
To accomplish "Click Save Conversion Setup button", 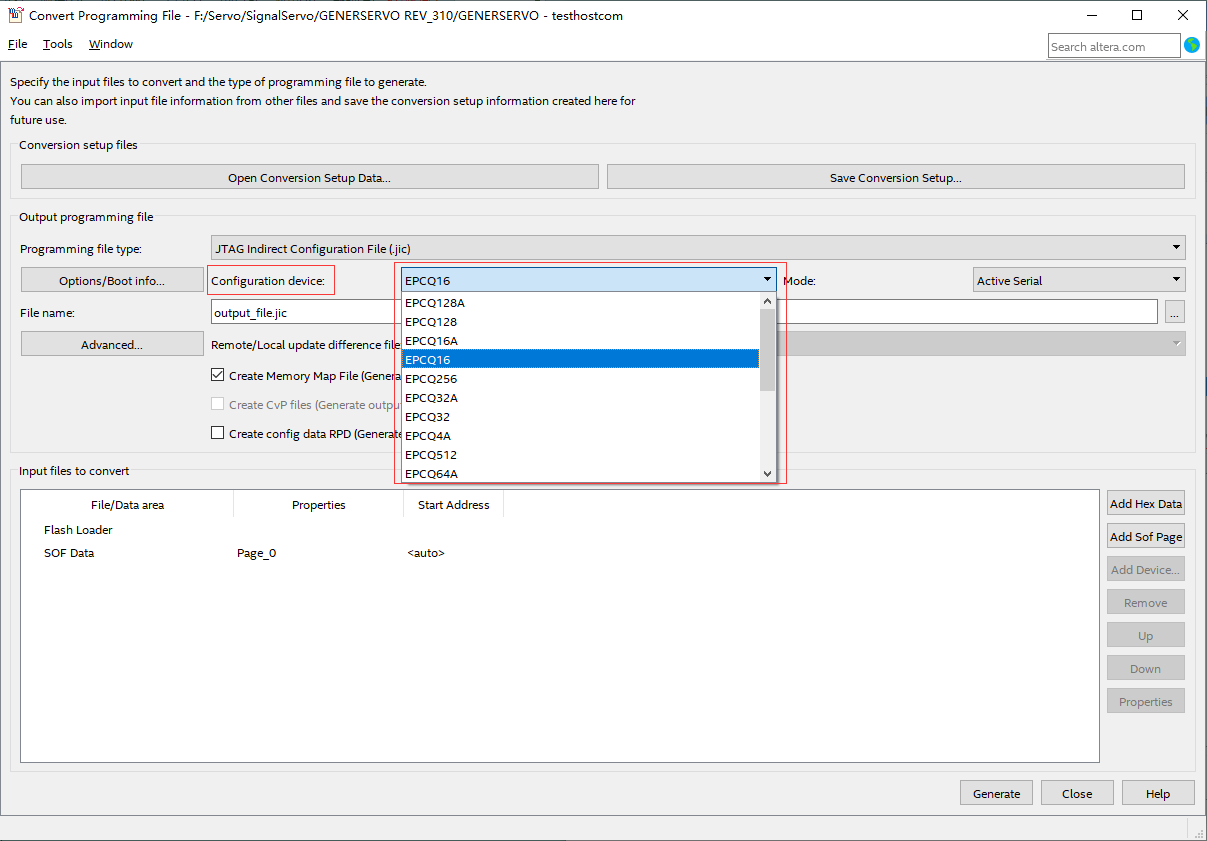I will pos(896,177).
